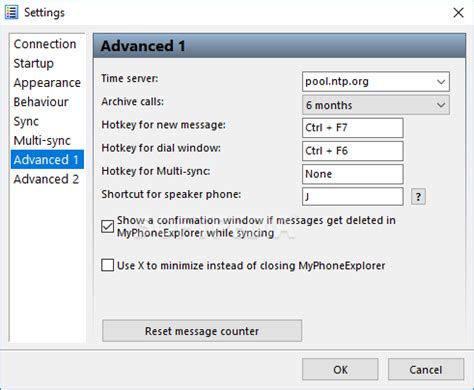Enable Use X to minimize checkbox
The height and width of the screenshot is (390, 474).
coord(107,265)
